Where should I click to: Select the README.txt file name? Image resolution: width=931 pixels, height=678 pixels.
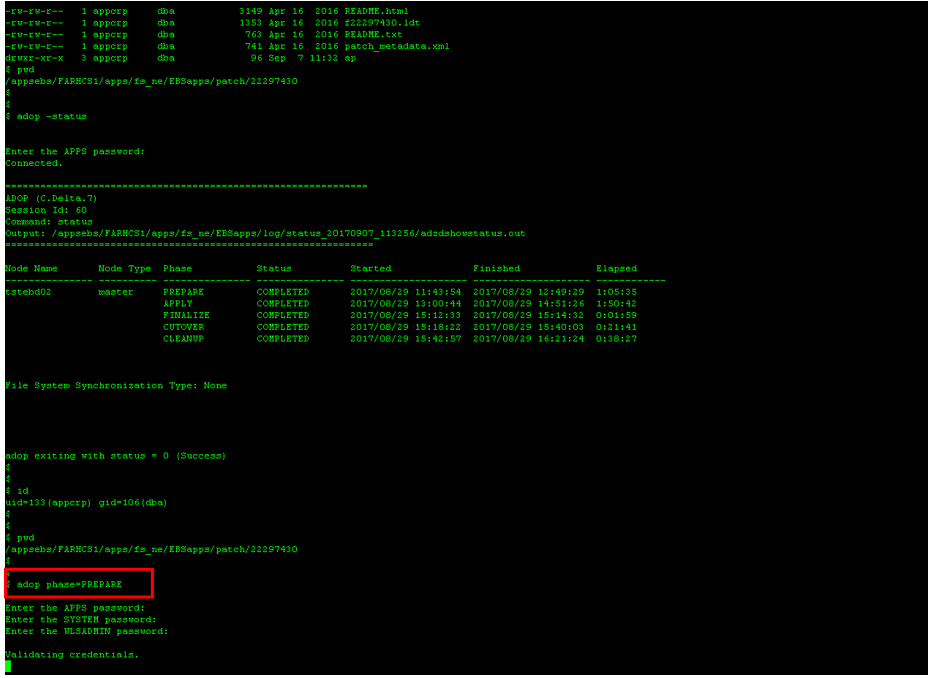click(x=373, y=34)
